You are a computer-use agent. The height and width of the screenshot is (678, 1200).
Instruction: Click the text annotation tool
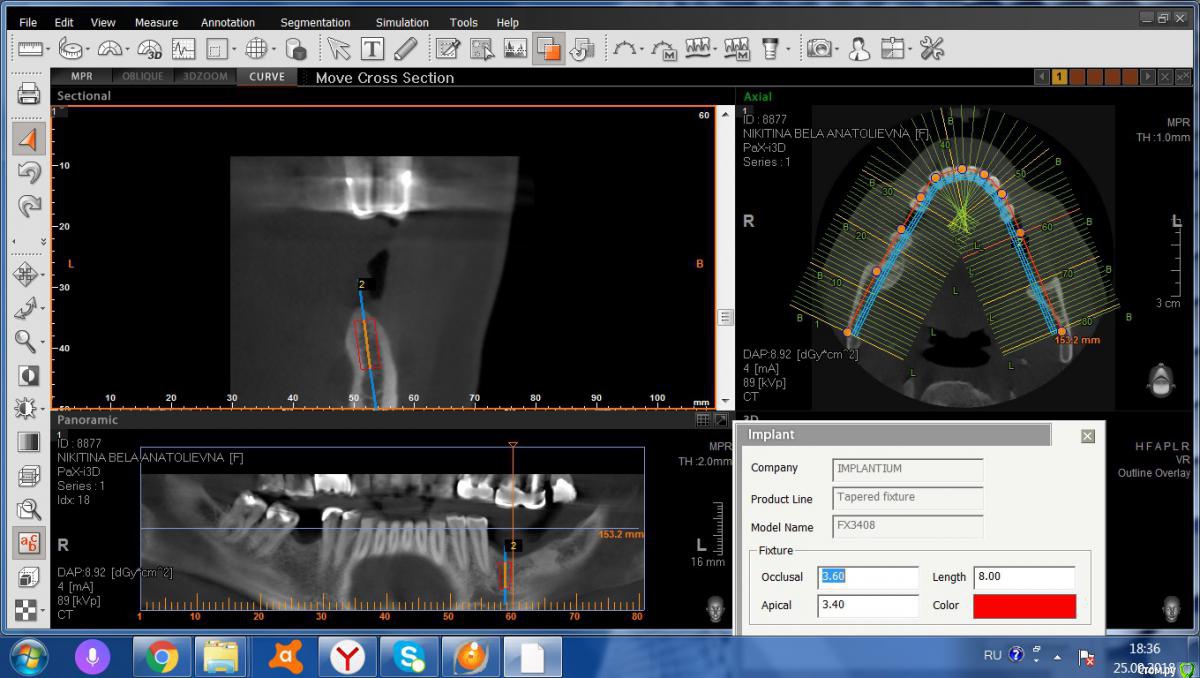372,48
